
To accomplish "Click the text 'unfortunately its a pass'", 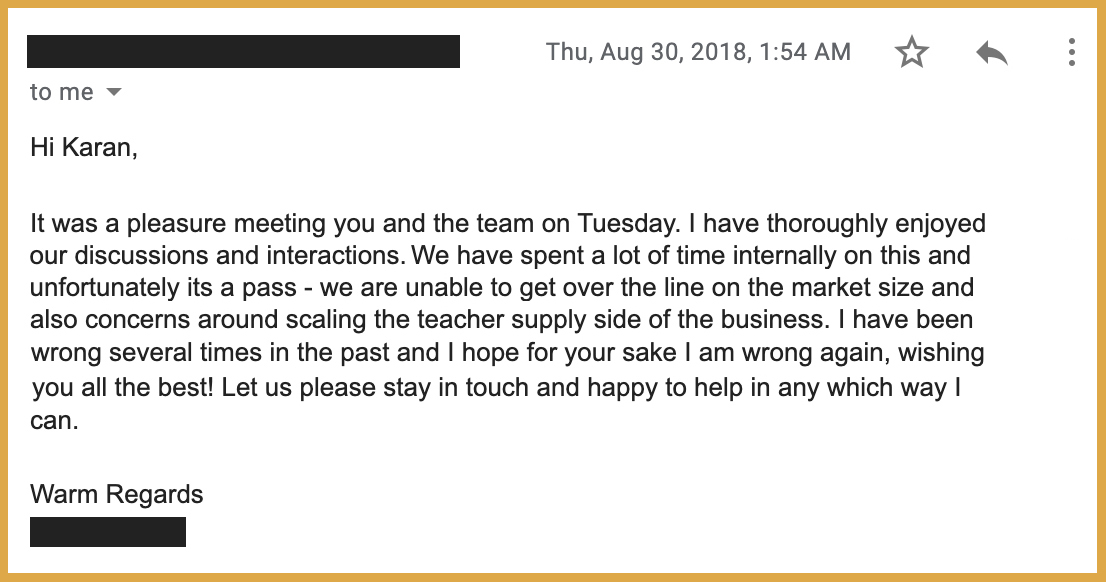I will pyautogui.click(x=163, y=289).
